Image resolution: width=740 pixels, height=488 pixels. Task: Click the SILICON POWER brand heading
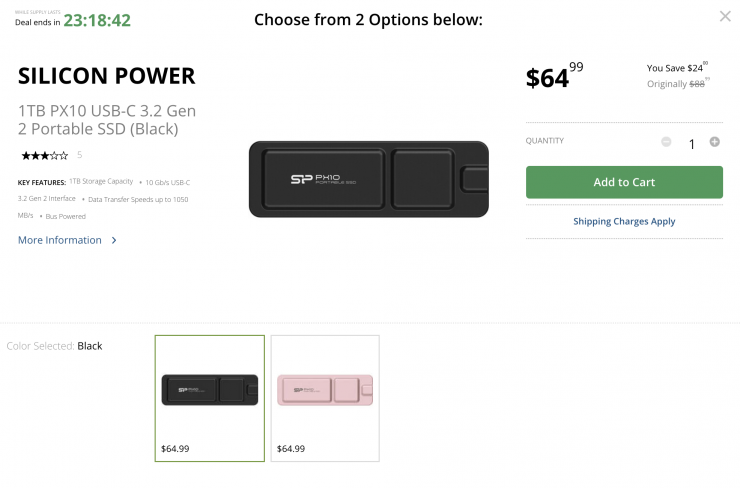click(x=106, y=76)
